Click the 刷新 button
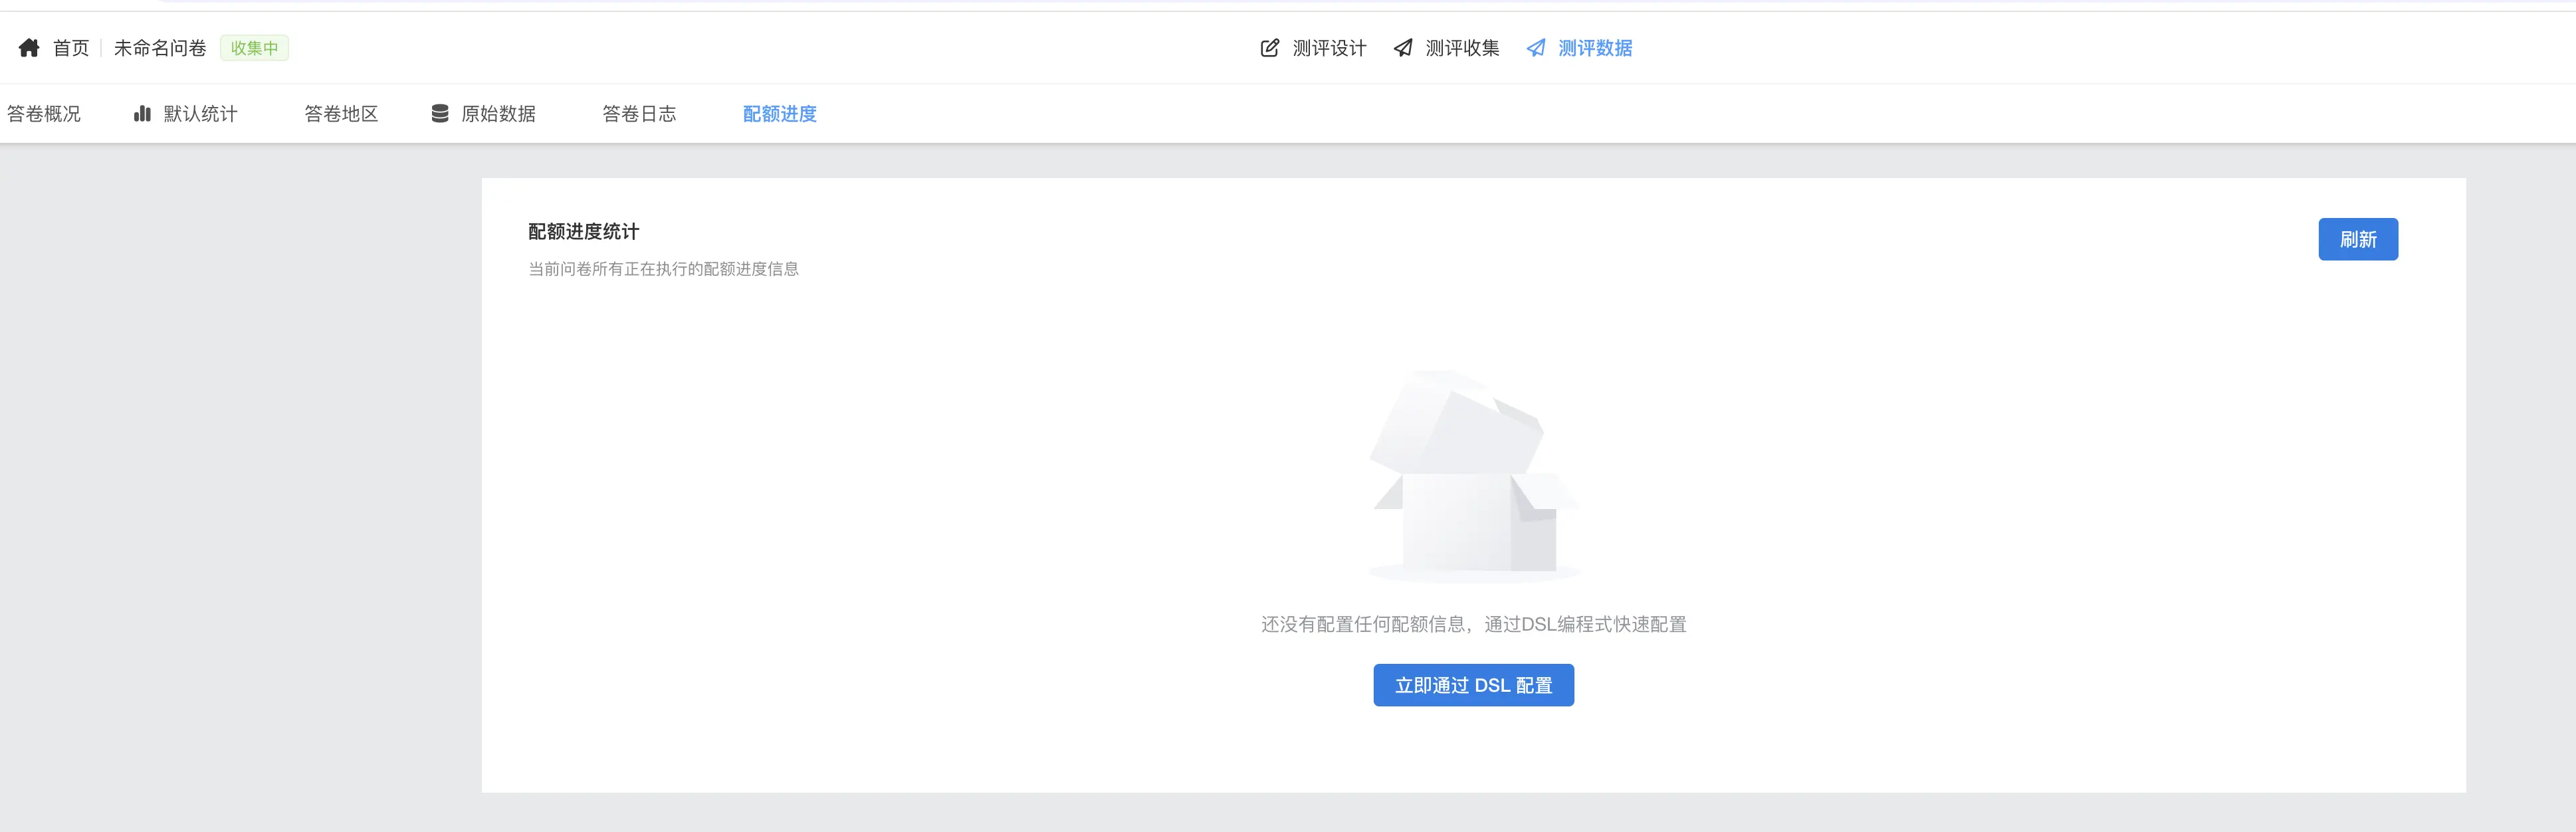The image size is (2576, 832). tap(2358, 239)
